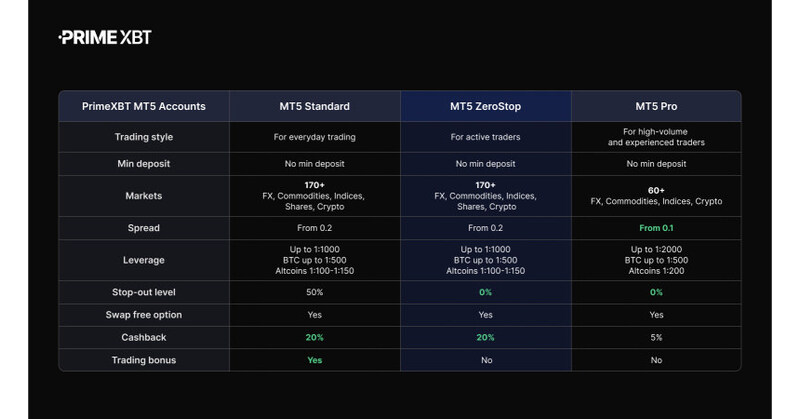Viewport: 800px width, 419px height.
Task: Click the Markets row label
Action: pyautogui.click(x=144, y=196)
